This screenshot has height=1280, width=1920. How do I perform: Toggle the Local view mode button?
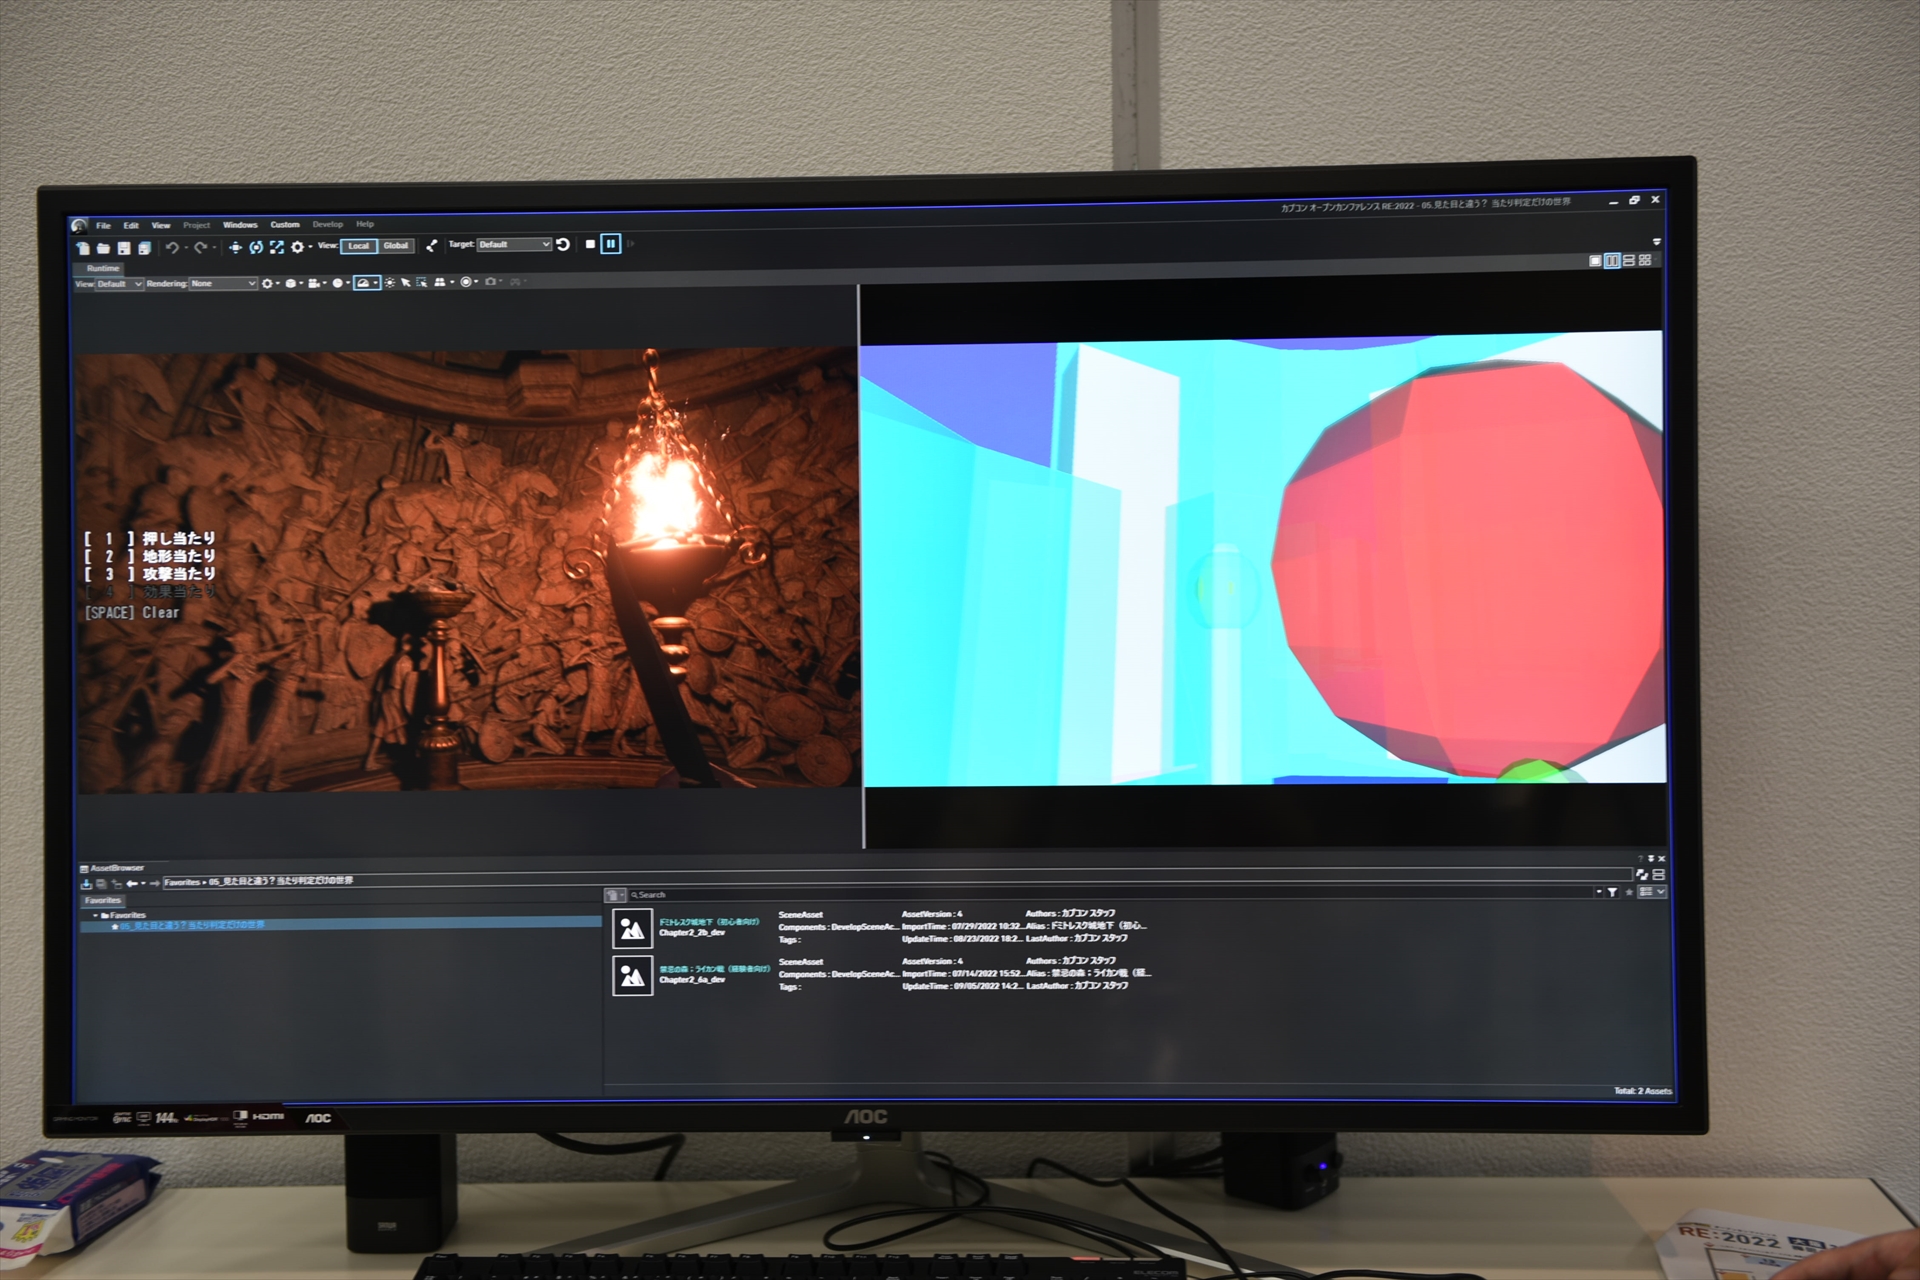tap(358, 246)
